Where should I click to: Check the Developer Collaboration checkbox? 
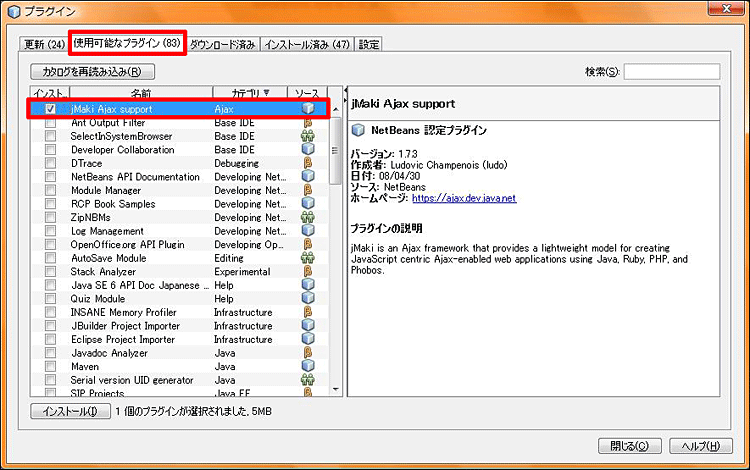(50, 150)
